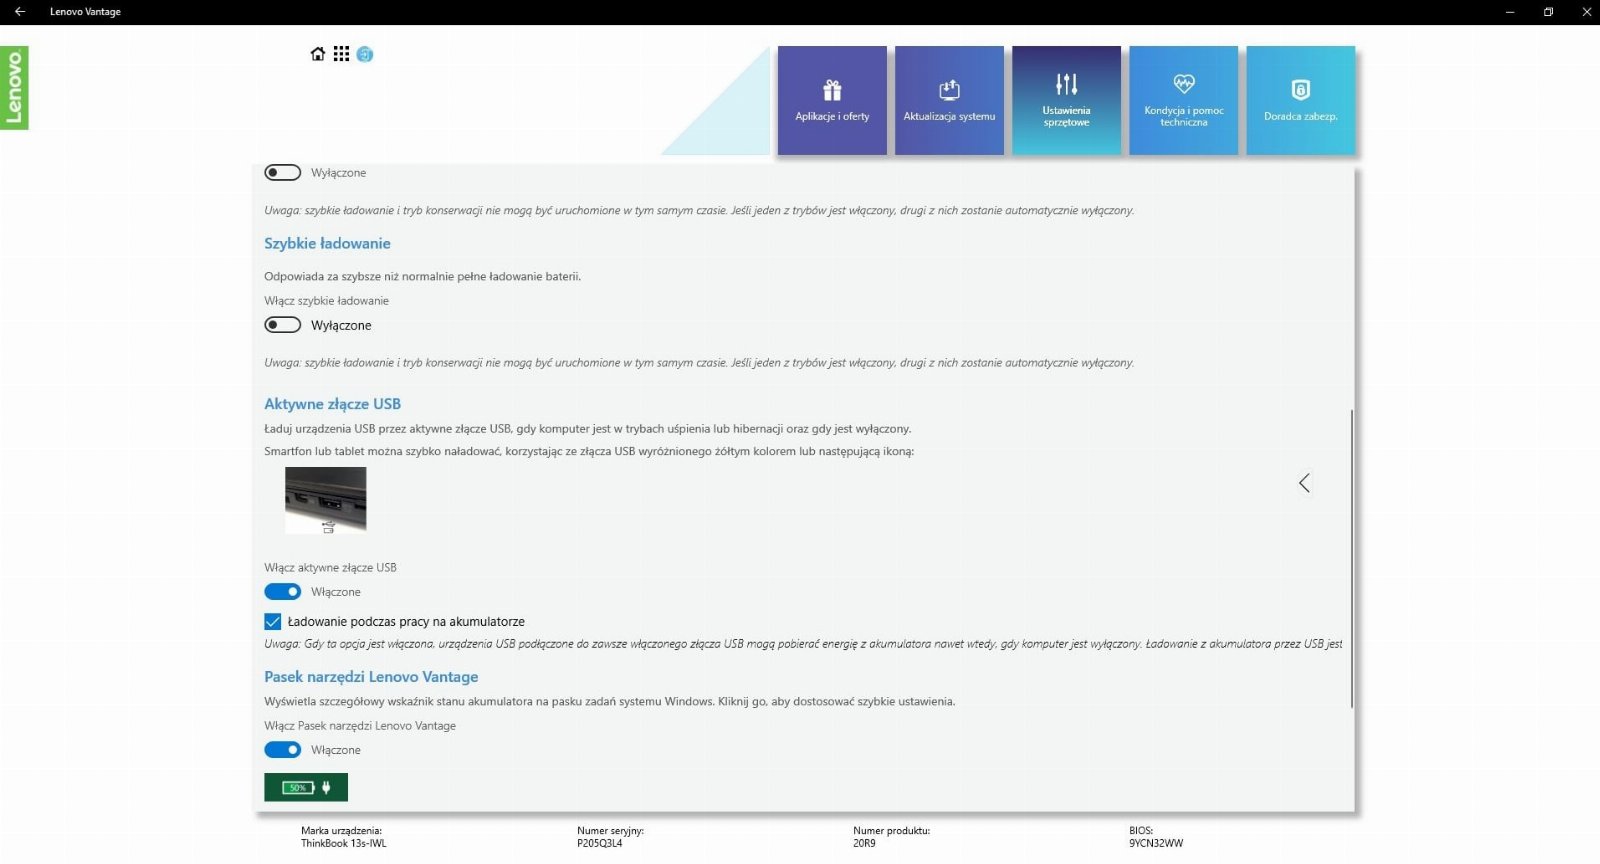
Task: Open the Home icon
Action: (x=318, y=54)
